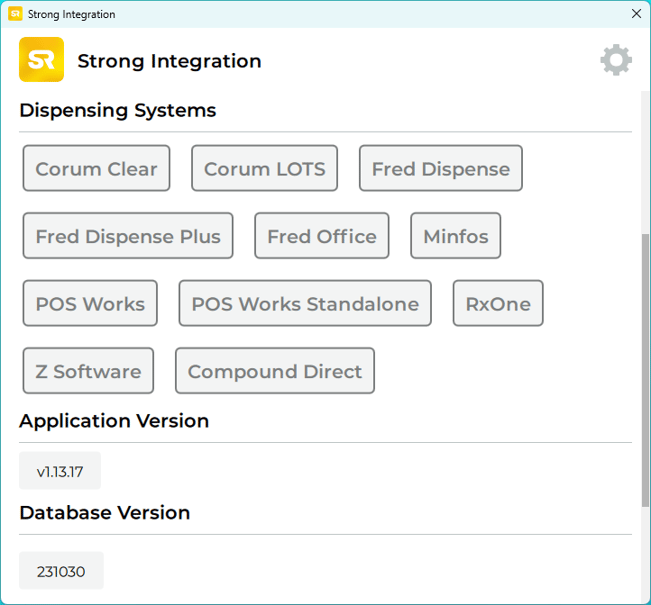The height and width of the screenshot is (605, 651).
Task: Click the vertical scrollbar thumb
Action: (x=645, y=370)
